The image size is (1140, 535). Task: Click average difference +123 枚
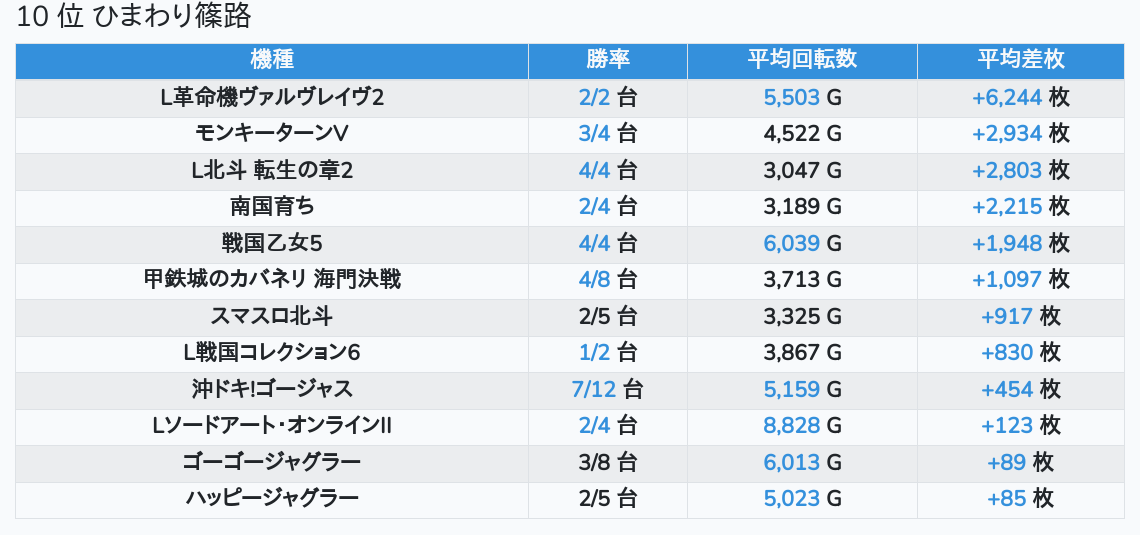coord(1021,426)
